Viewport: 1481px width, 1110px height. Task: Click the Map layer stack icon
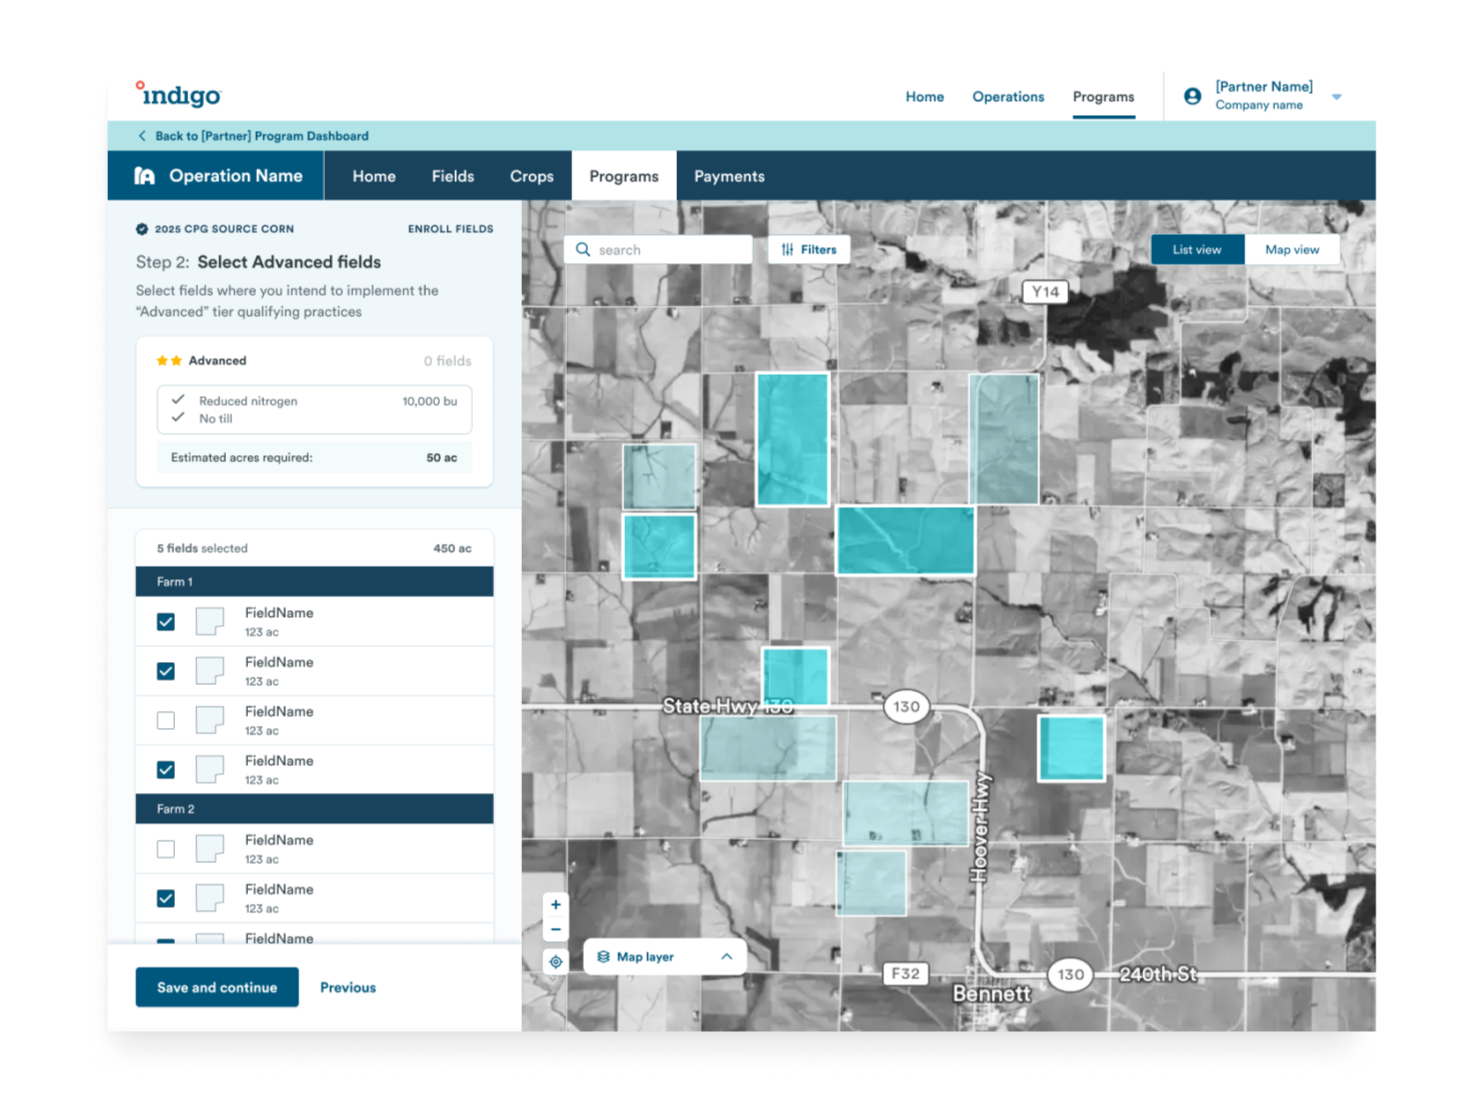[x=603, y=957]
